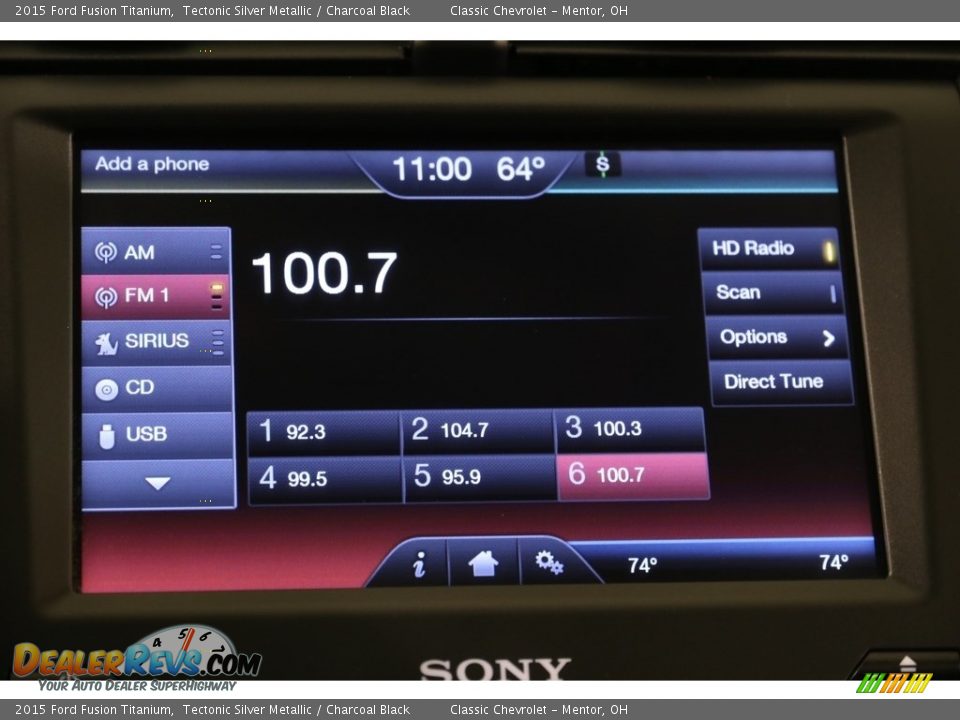Select the USB source
Viewport: 960px width, 720px height.
tap(157, 435)
